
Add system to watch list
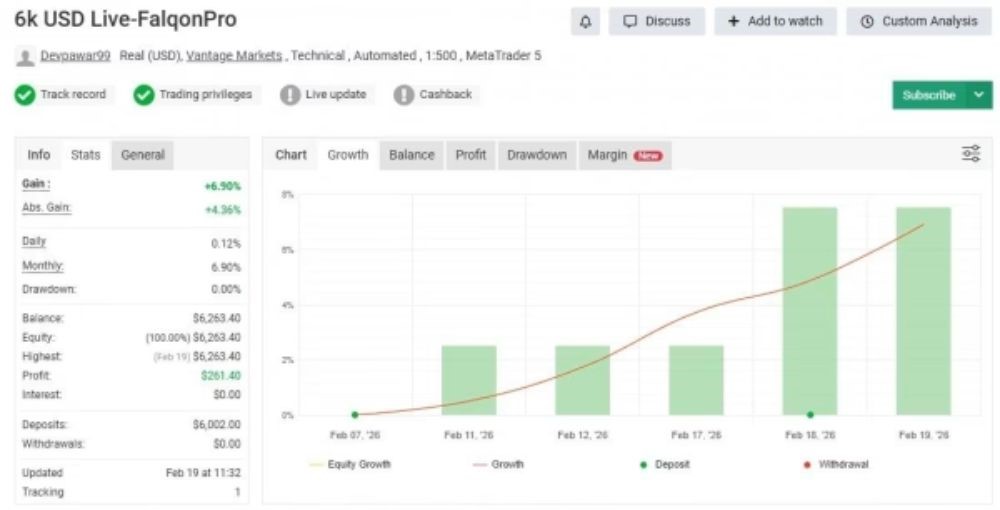775,22
